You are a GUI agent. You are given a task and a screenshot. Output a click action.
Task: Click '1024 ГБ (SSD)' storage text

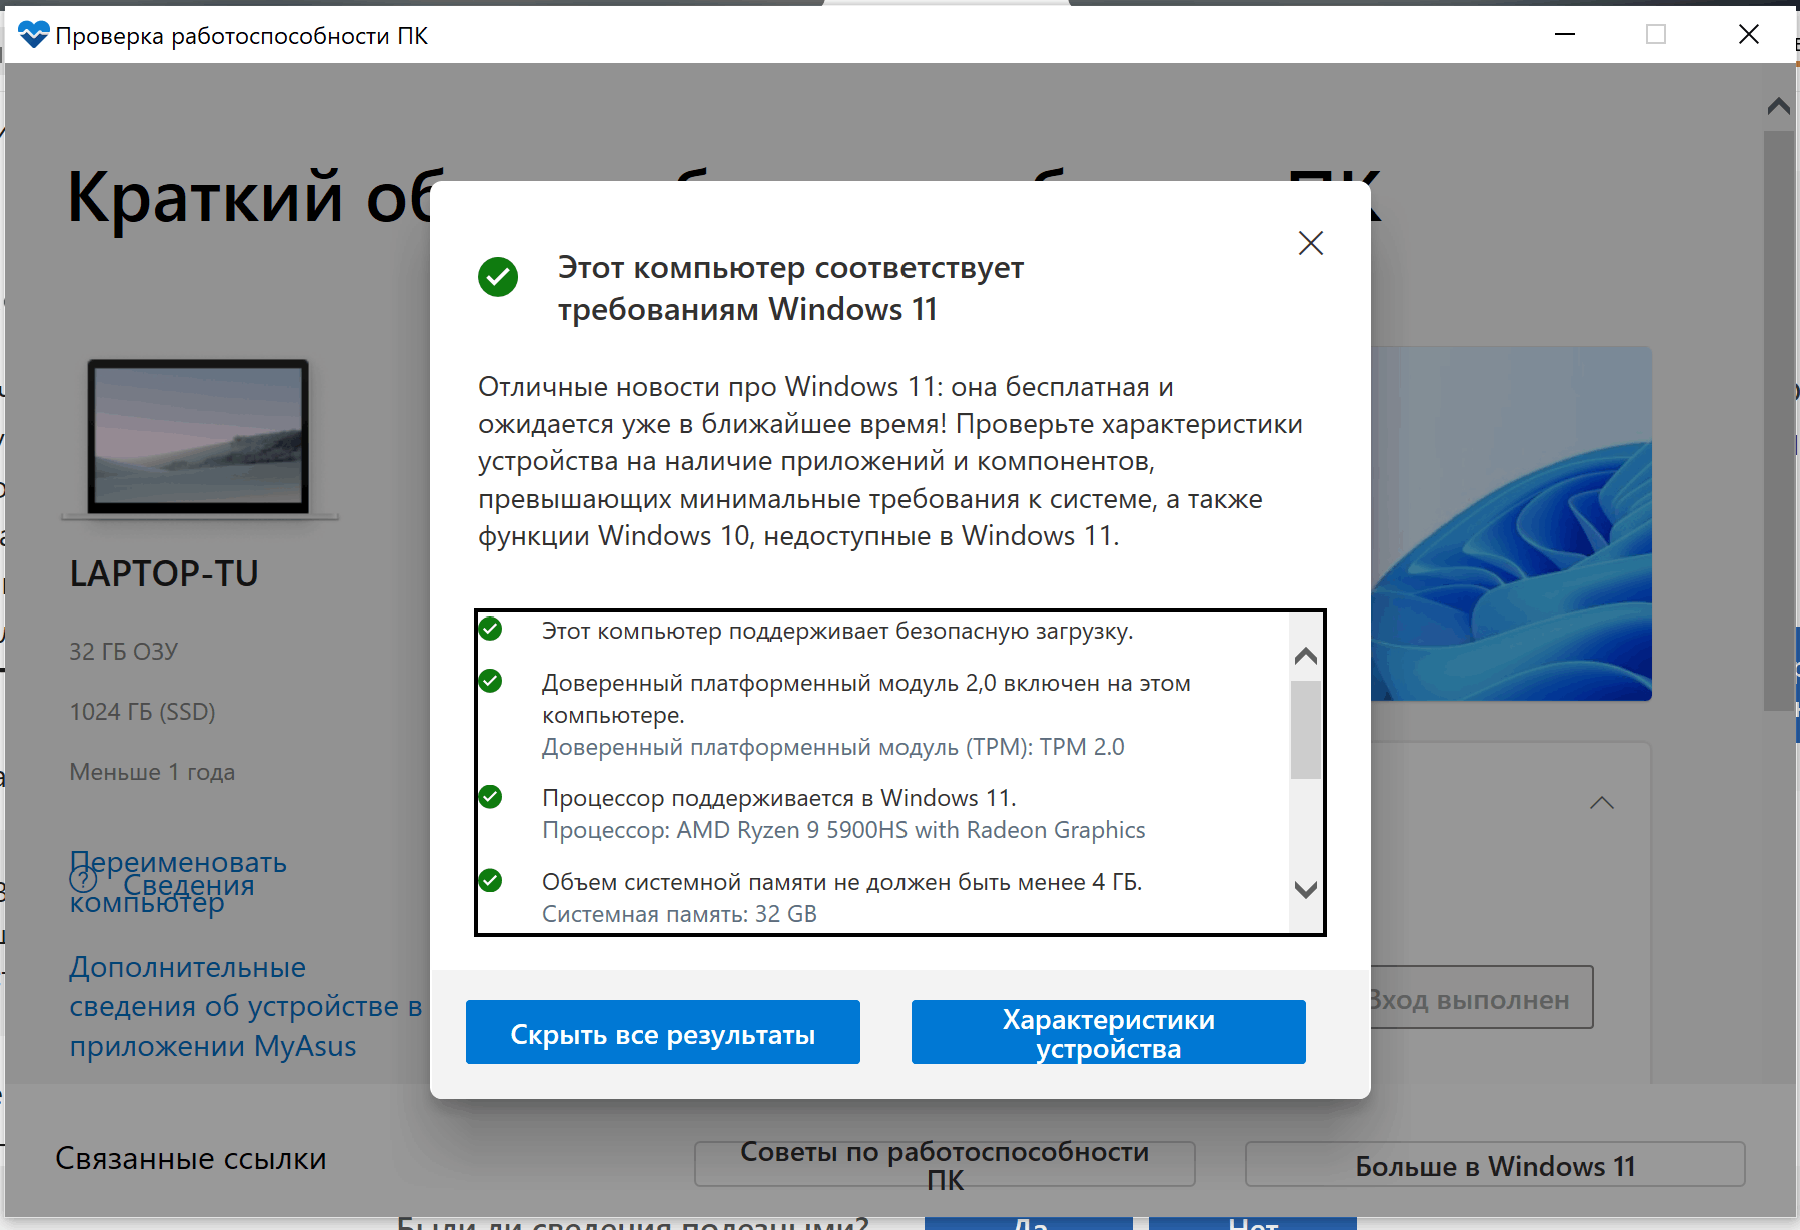click(x=142, y=712)
